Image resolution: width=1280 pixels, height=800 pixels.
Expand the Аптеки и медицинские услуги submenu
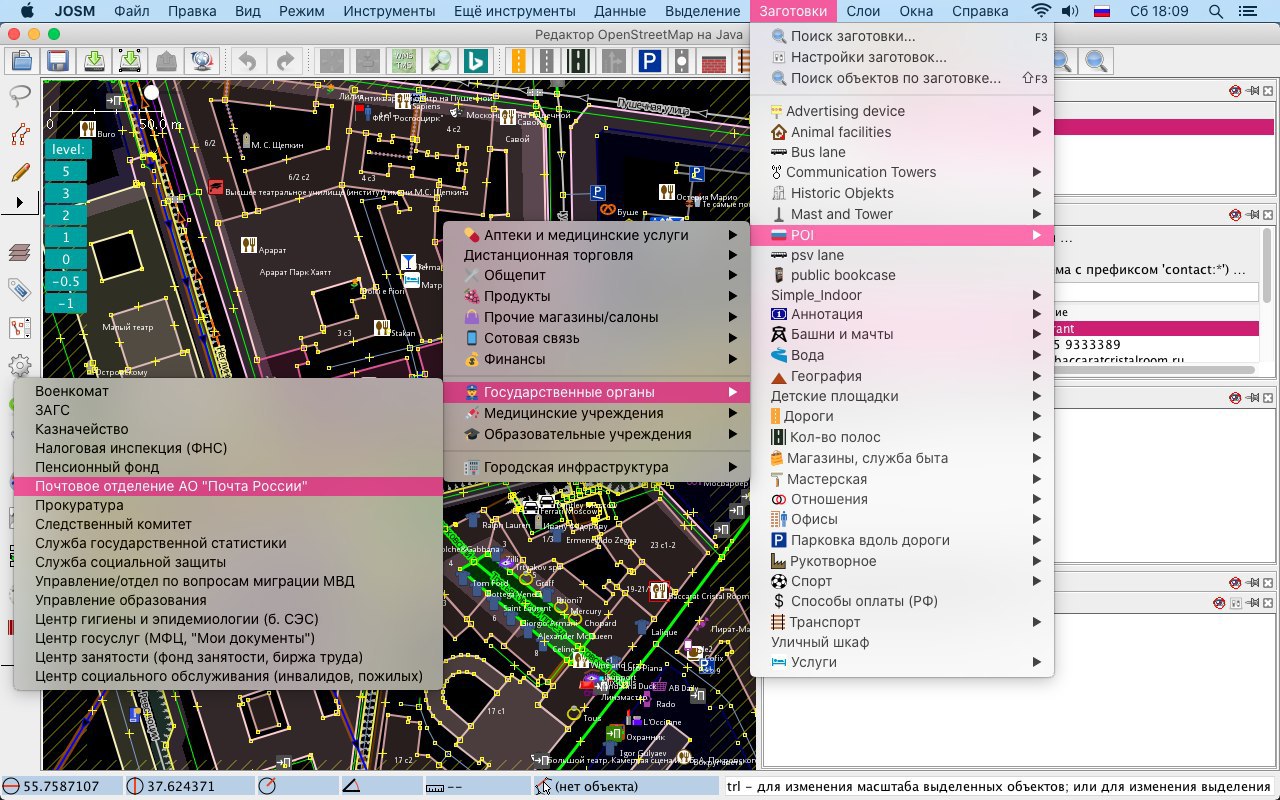tap(597, 235)
